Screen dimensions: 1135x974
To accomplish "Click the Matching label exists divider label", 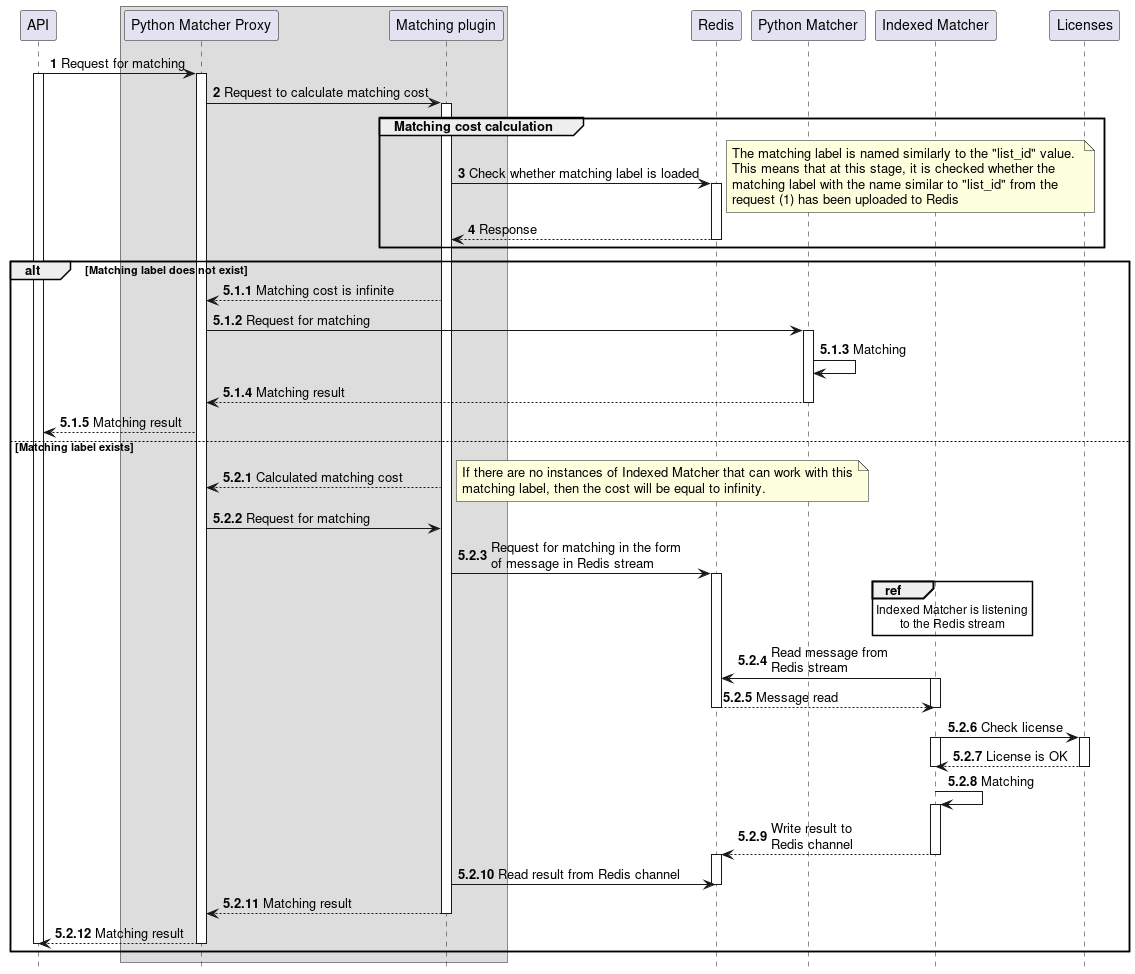I will (x=73, y=447).
